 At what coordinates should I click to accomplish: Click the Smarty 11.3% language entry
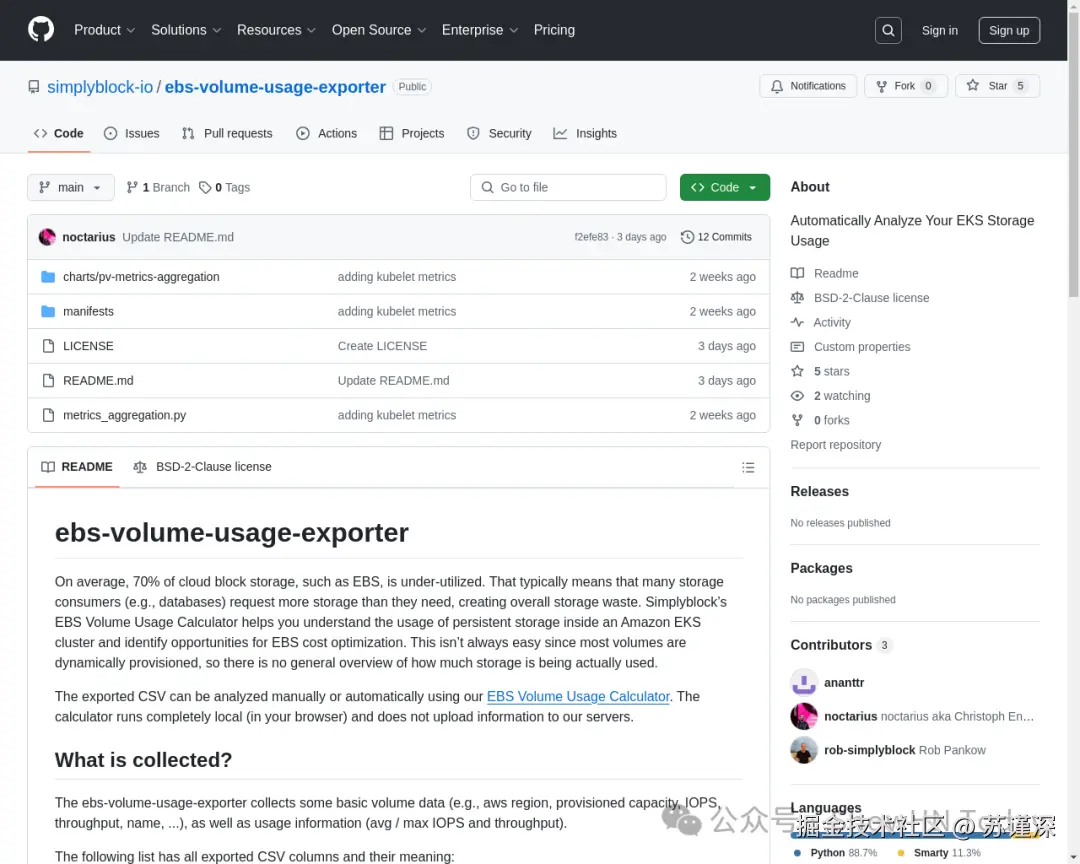coord(939,853)
